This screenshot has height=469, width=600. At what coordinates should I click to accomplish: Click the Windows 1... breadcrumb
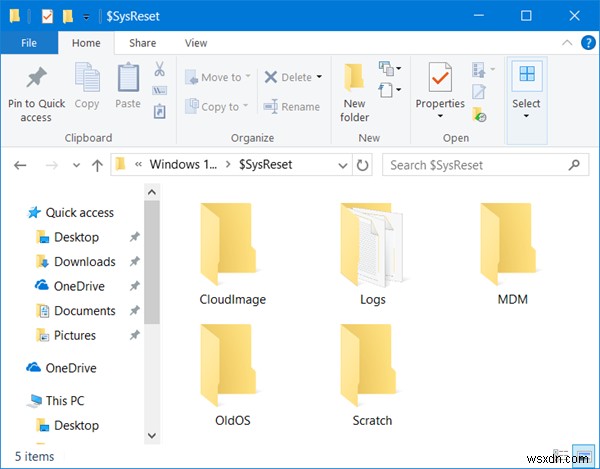pos(183,164)
